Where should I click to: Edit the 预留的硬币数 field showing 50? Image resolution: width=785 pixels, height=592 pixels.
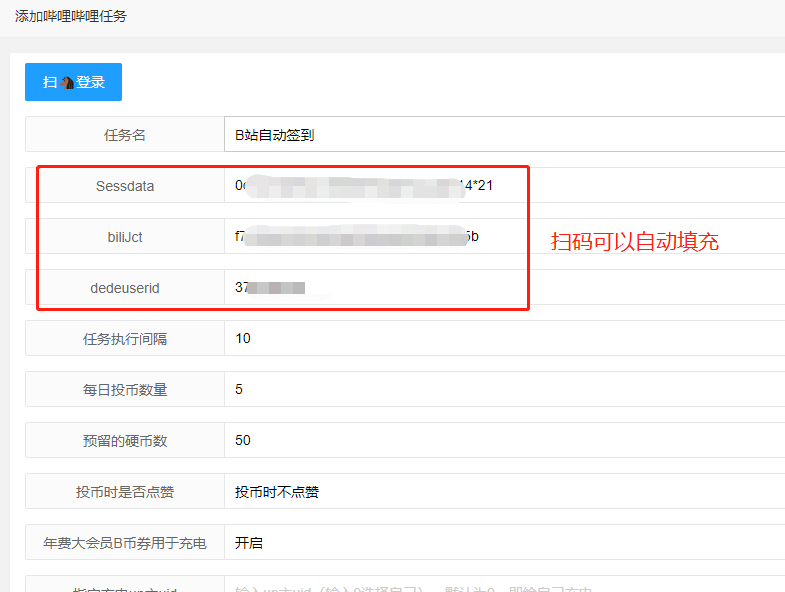pos(505,441)
